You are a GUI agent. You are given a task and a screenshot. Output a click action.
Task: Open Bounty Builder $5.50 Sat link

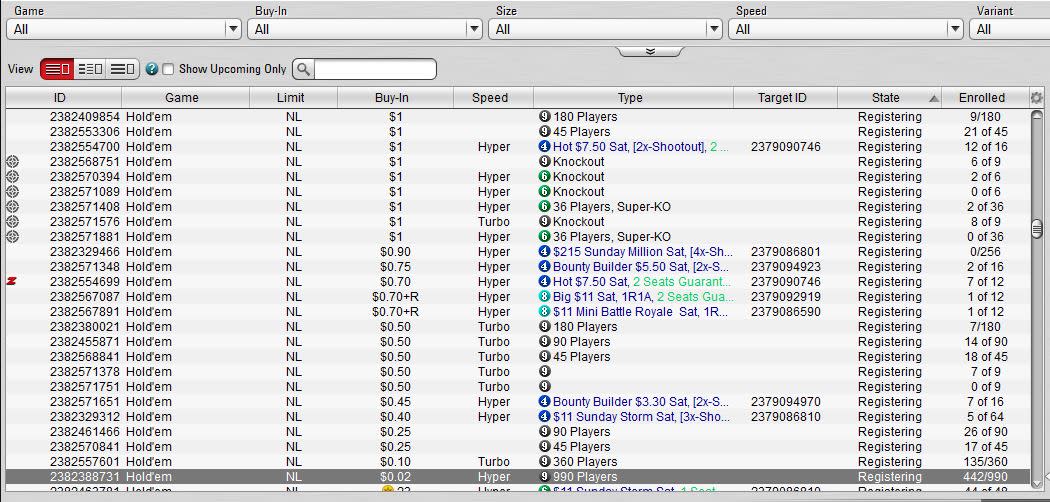(x=641, y=266)
